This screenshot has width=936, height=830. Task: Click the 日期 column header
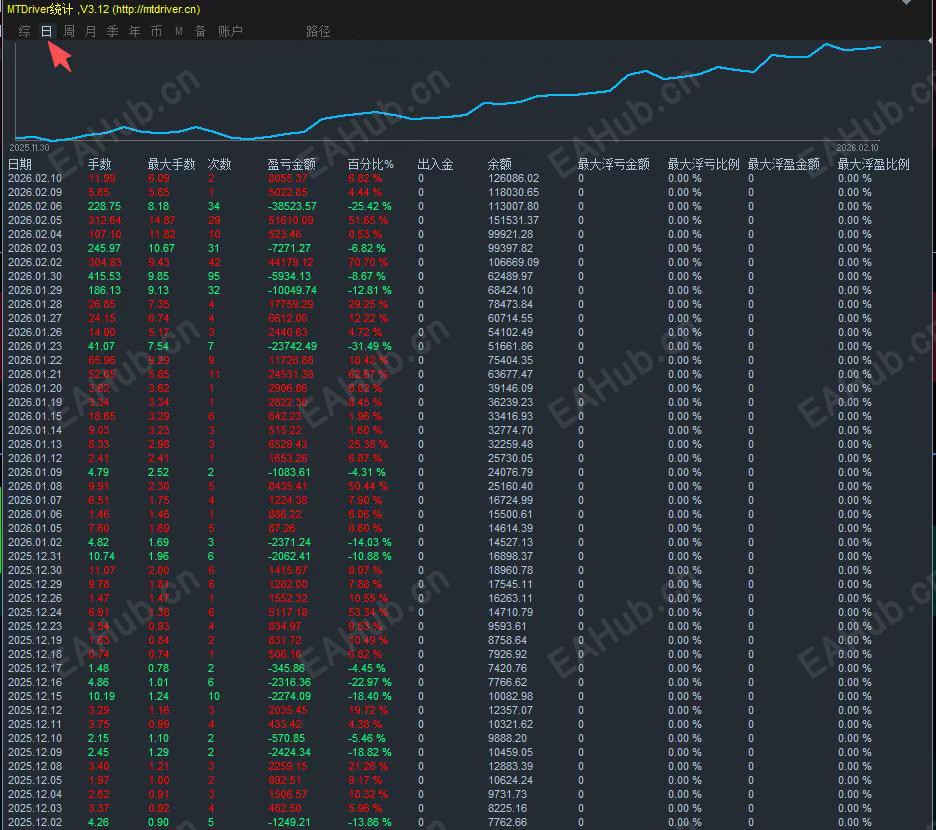[20, 164]
